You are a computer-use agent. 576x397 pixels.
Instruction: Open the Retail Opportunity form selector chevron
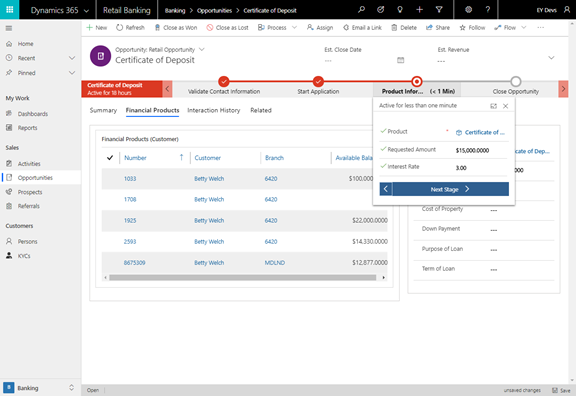(x=202, y=49)
